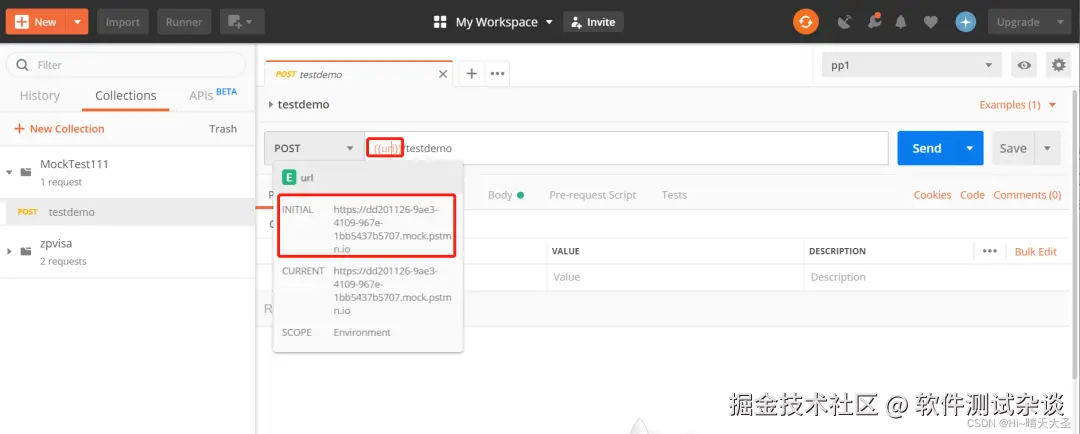The image size is (1080, 434).
Task: Click the INITIAL value URL text in tooltip
Action: 393,229
